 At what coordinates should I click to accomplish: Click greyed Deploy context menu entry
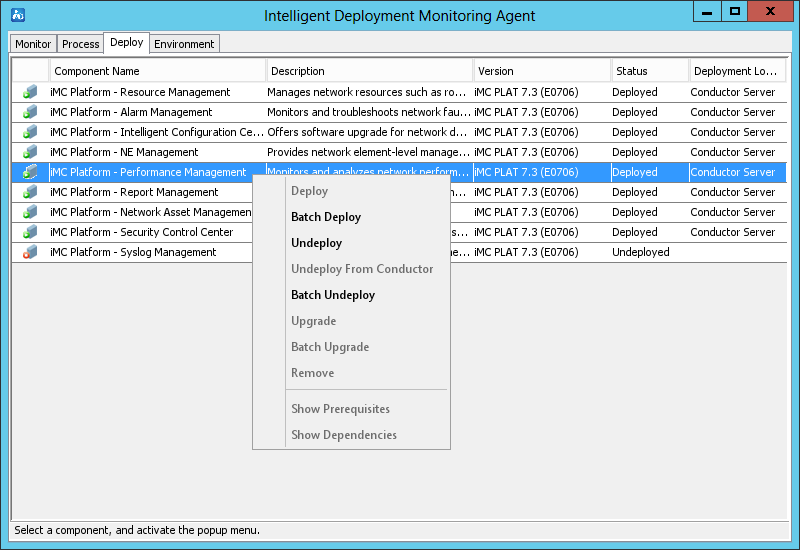click(310, 191)
